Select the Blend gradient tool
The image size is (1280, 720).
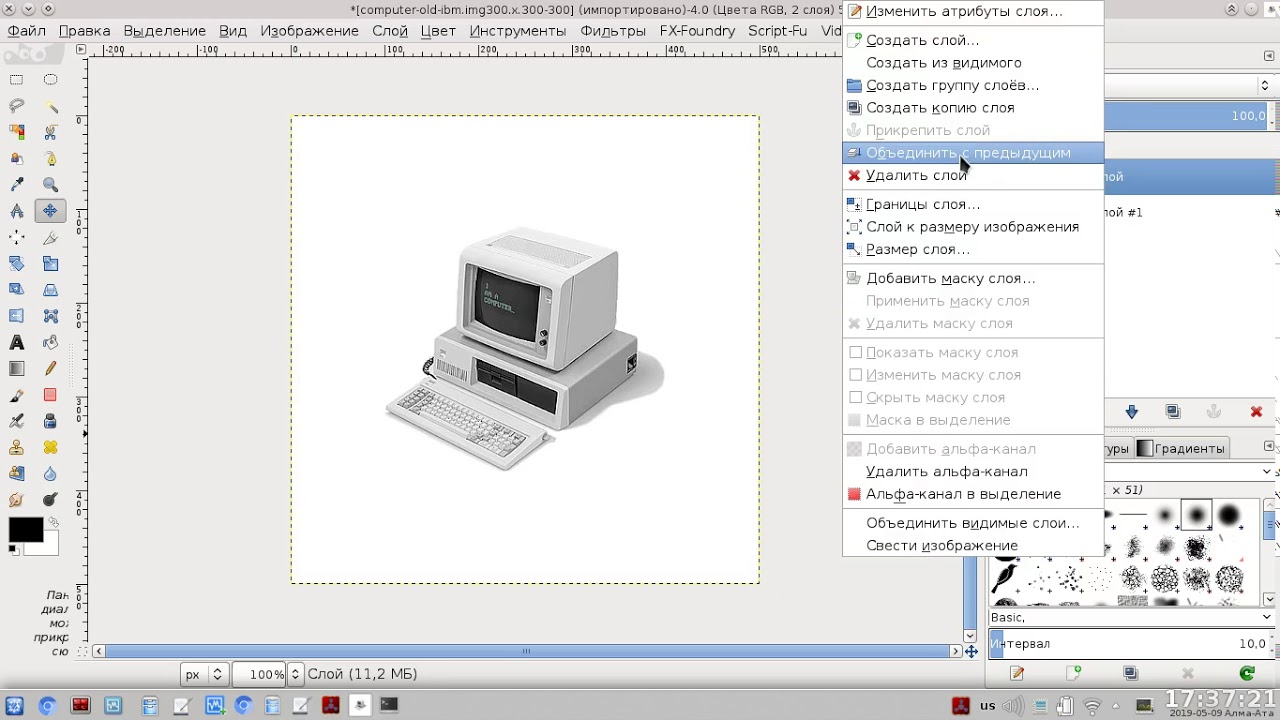coord(17,369)
